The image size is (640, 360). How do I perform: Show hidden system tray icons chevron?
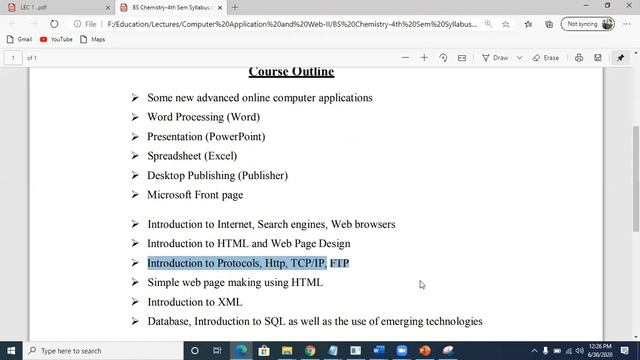(534, 351)
